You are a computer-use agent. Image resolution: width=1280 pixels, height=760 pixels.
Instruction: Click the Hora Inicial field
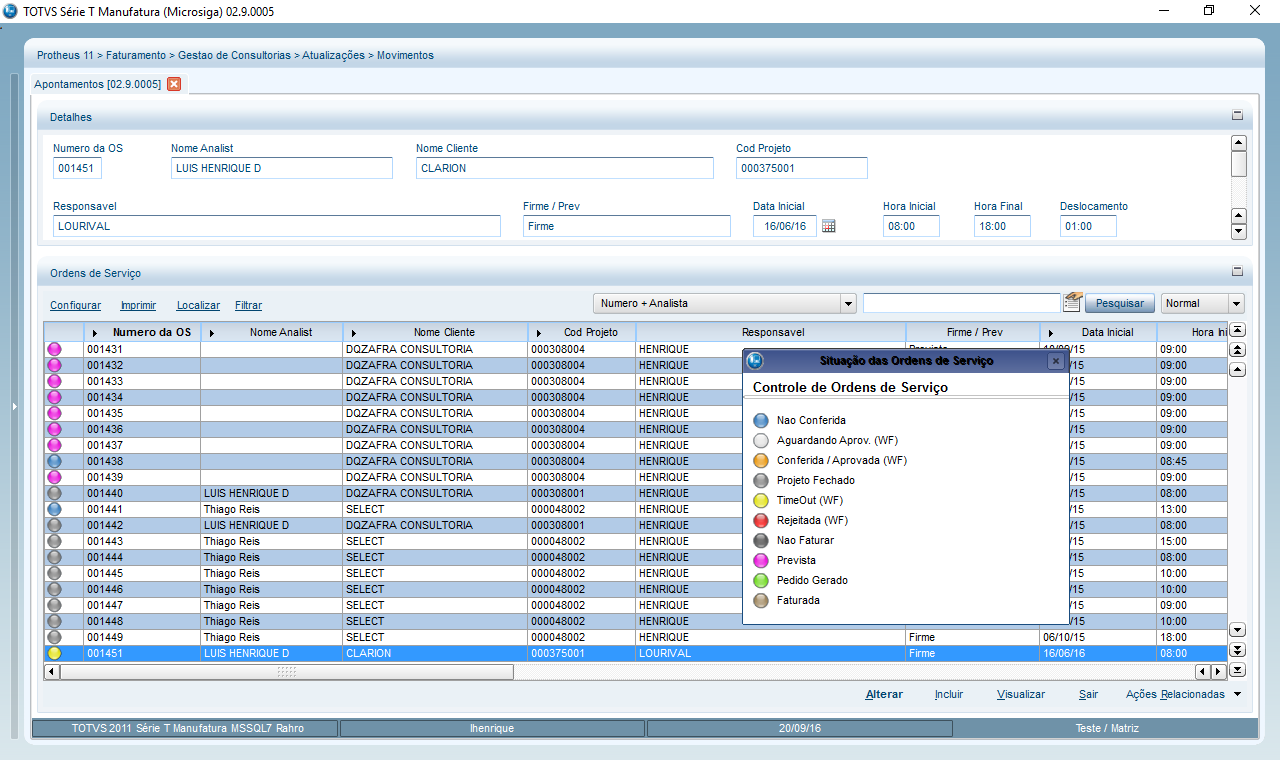911,226
